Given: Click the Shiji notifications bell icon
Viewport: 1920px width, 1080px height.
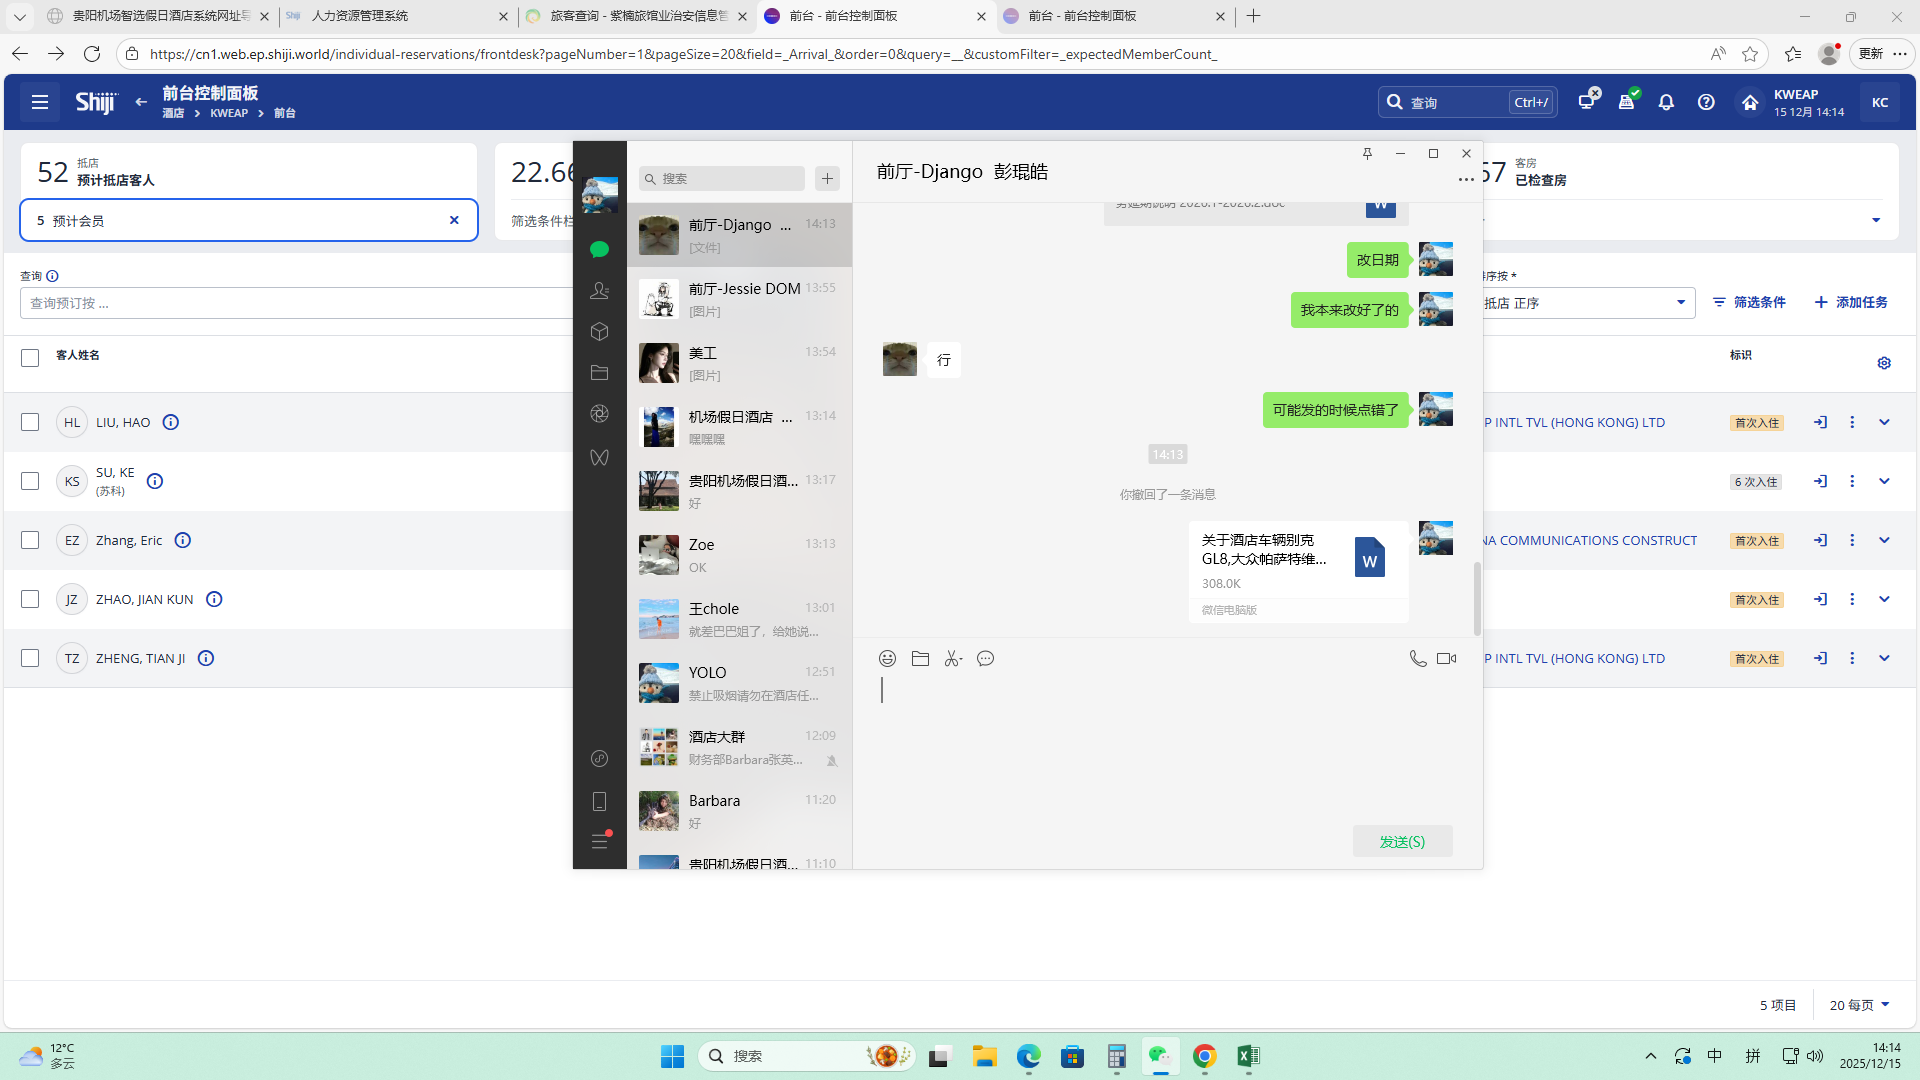Looking at the screenshot, I should pyautogui.click(x=1666, y=102).
